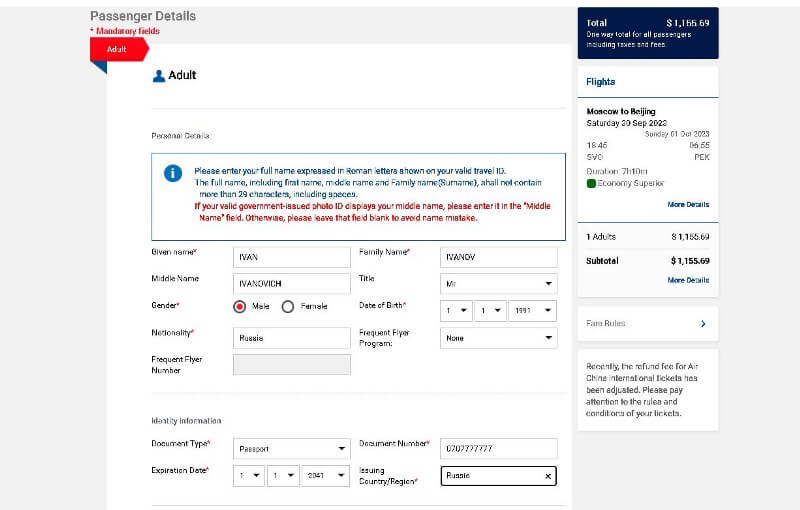Viewport: 800px width, 510px height.
Task: Click the red middle name warning text
Action: (372, 212)
